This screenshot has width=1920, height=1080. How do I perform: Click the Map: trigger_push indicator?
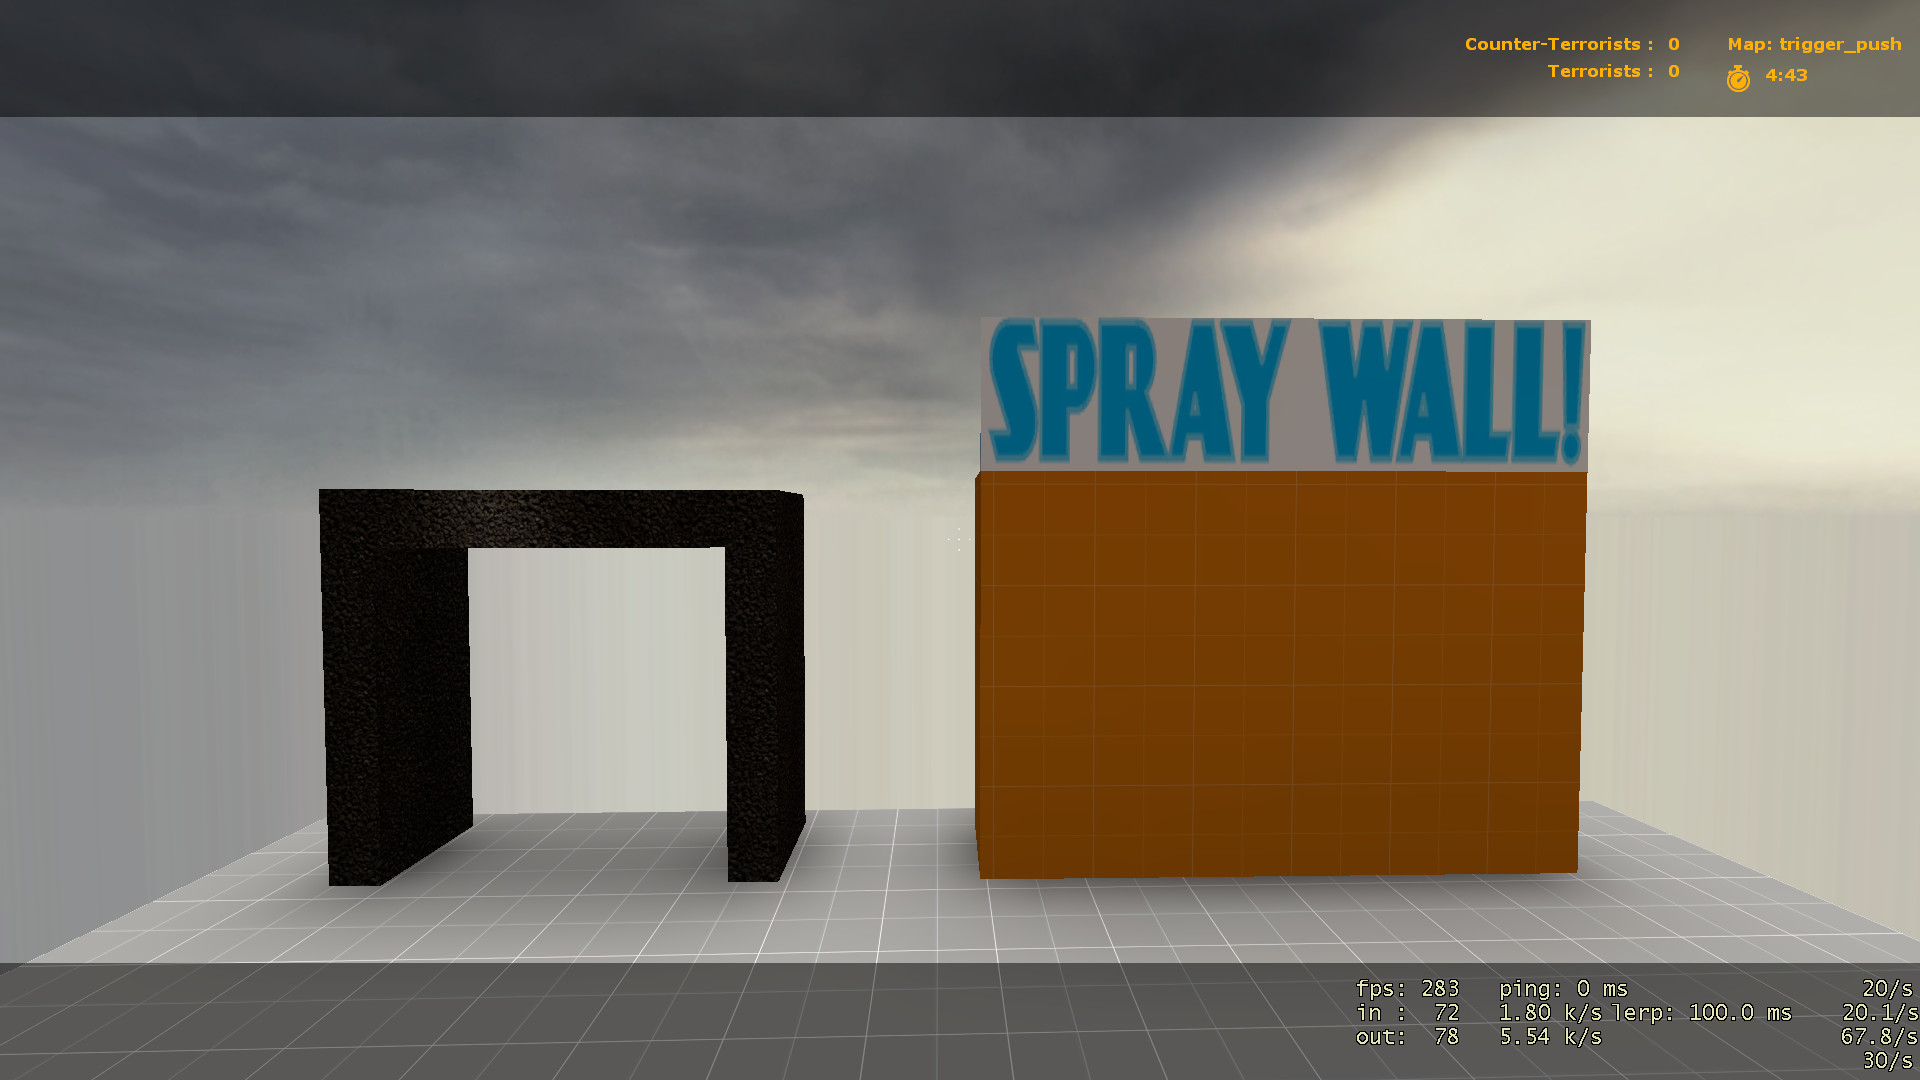click(1813, 44)
